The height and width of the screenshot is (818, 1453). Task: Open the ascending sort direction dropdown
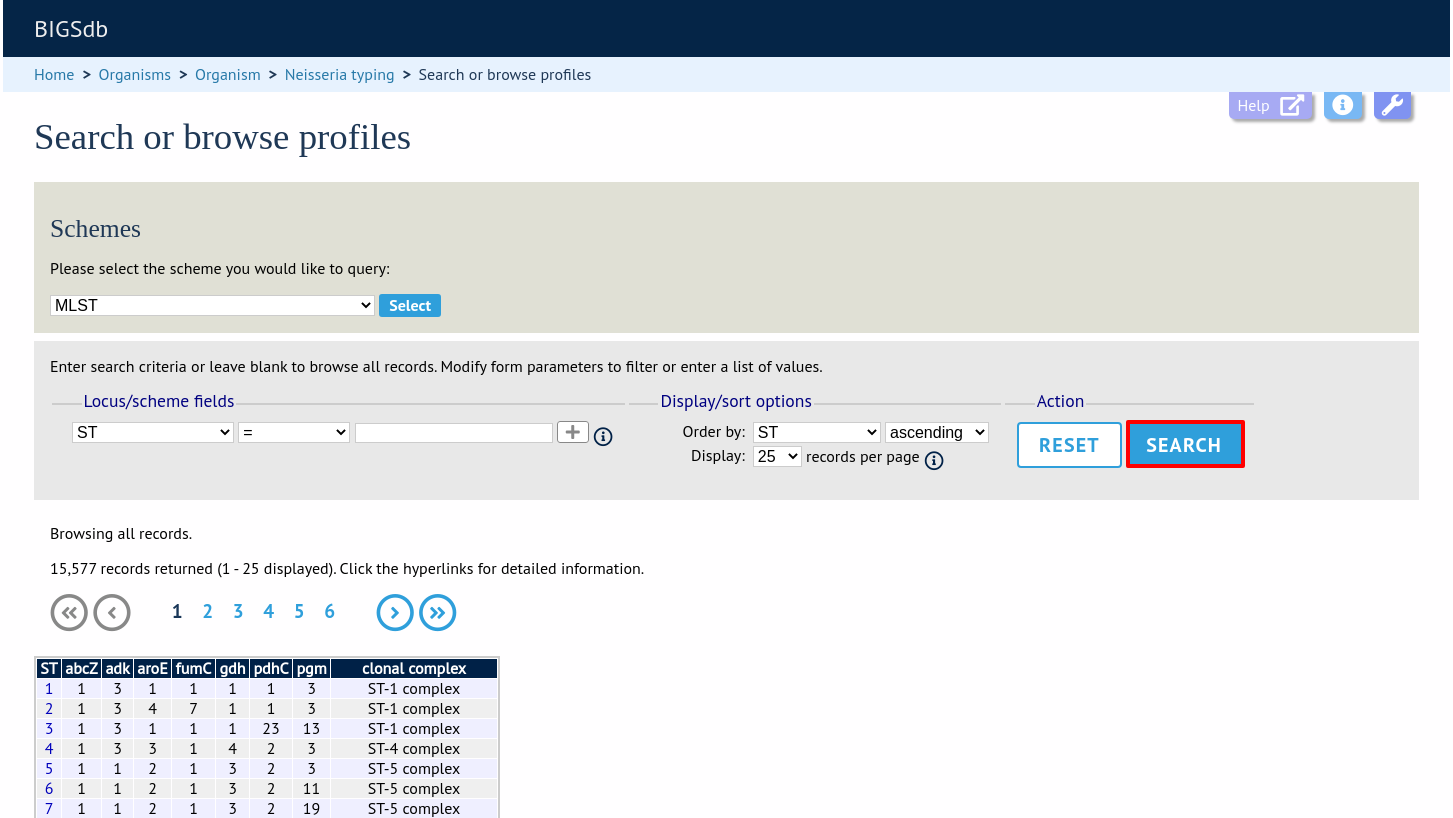click(937, 432)
